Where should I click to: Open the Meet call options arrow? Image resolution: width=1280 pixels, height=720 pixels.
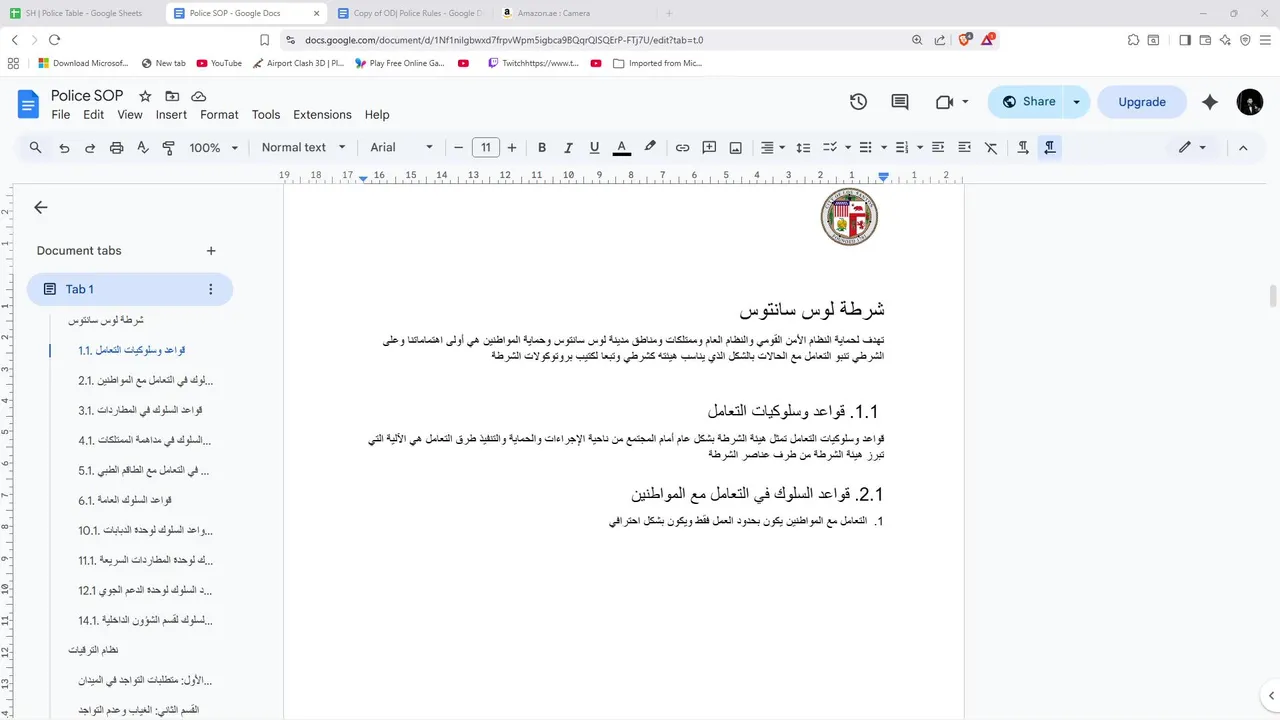click(x=965, y=102)
